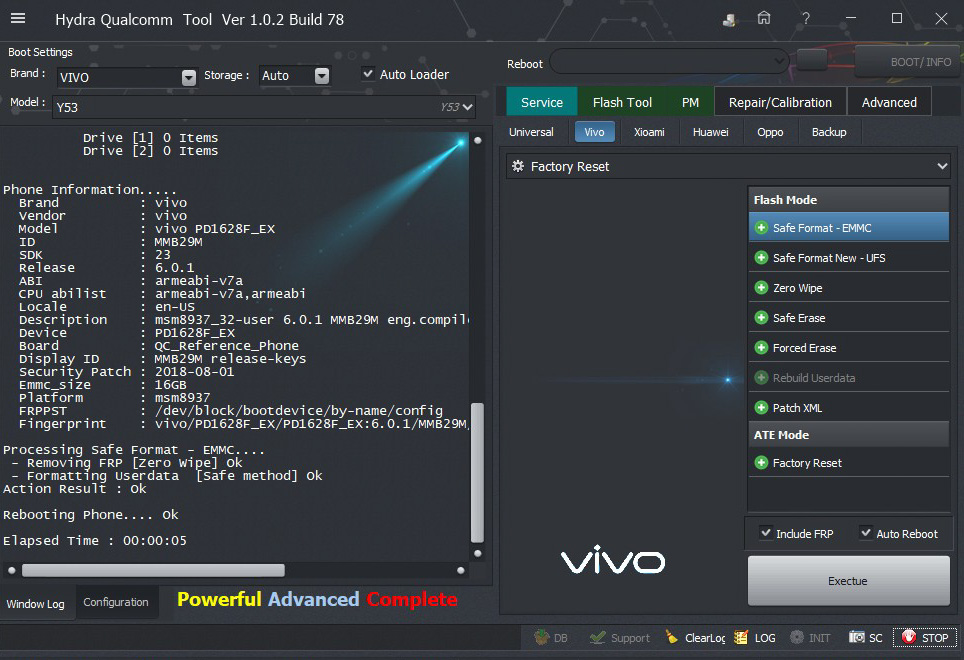
Task: Switch to the Flash Tool tab
Action: [622, 102]
